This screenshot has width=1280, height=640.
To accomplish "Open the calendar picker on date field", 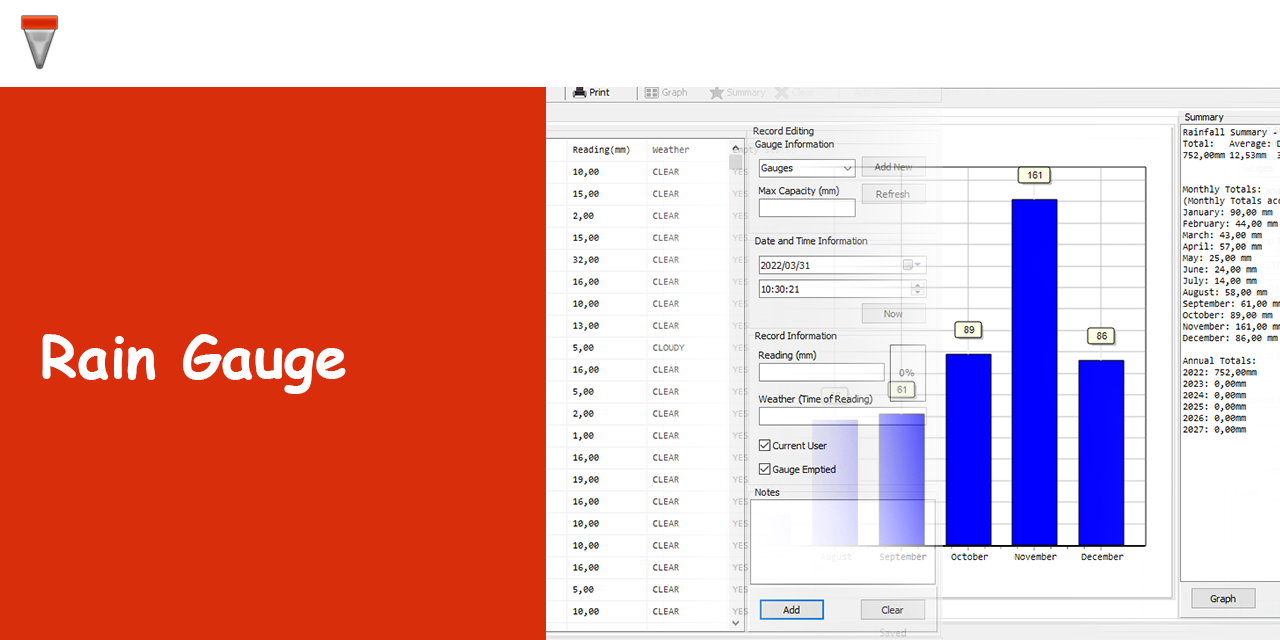I will click(908, 265).
